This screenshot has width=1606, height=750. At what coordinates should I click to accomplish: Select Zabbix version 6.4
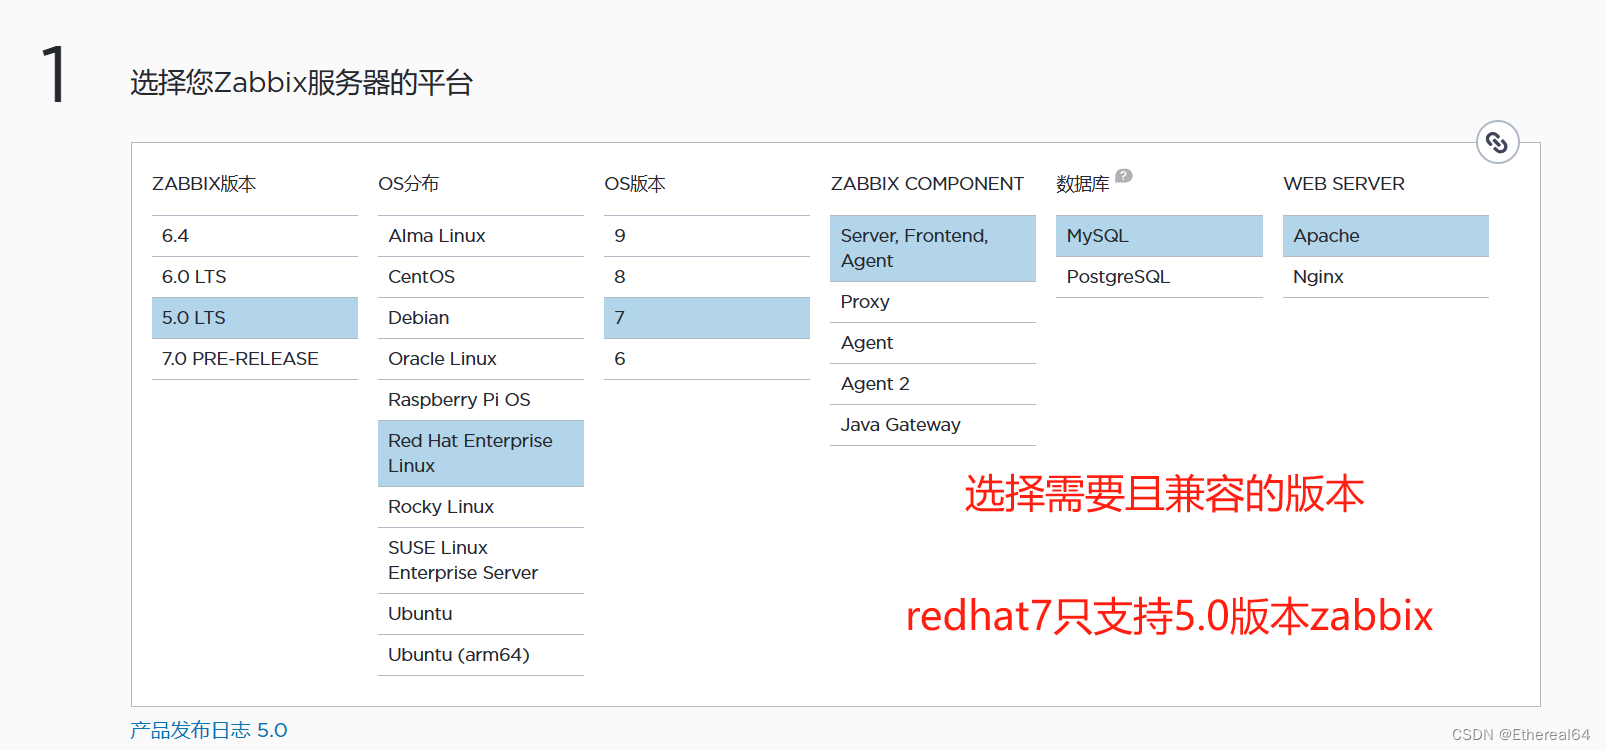coord(255,236)
